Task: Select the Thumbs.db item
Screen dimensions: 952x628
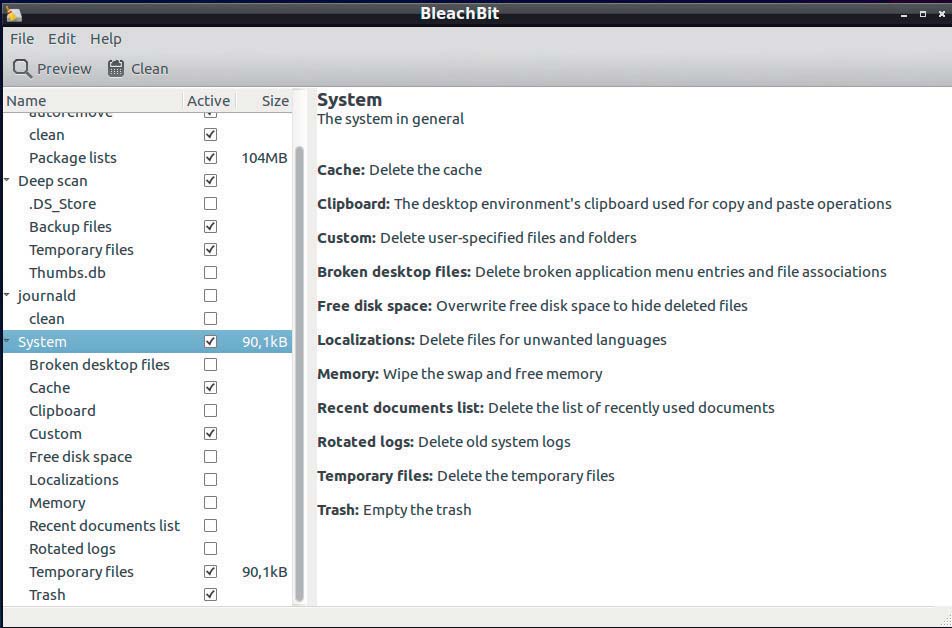Action: pos(67,273)
